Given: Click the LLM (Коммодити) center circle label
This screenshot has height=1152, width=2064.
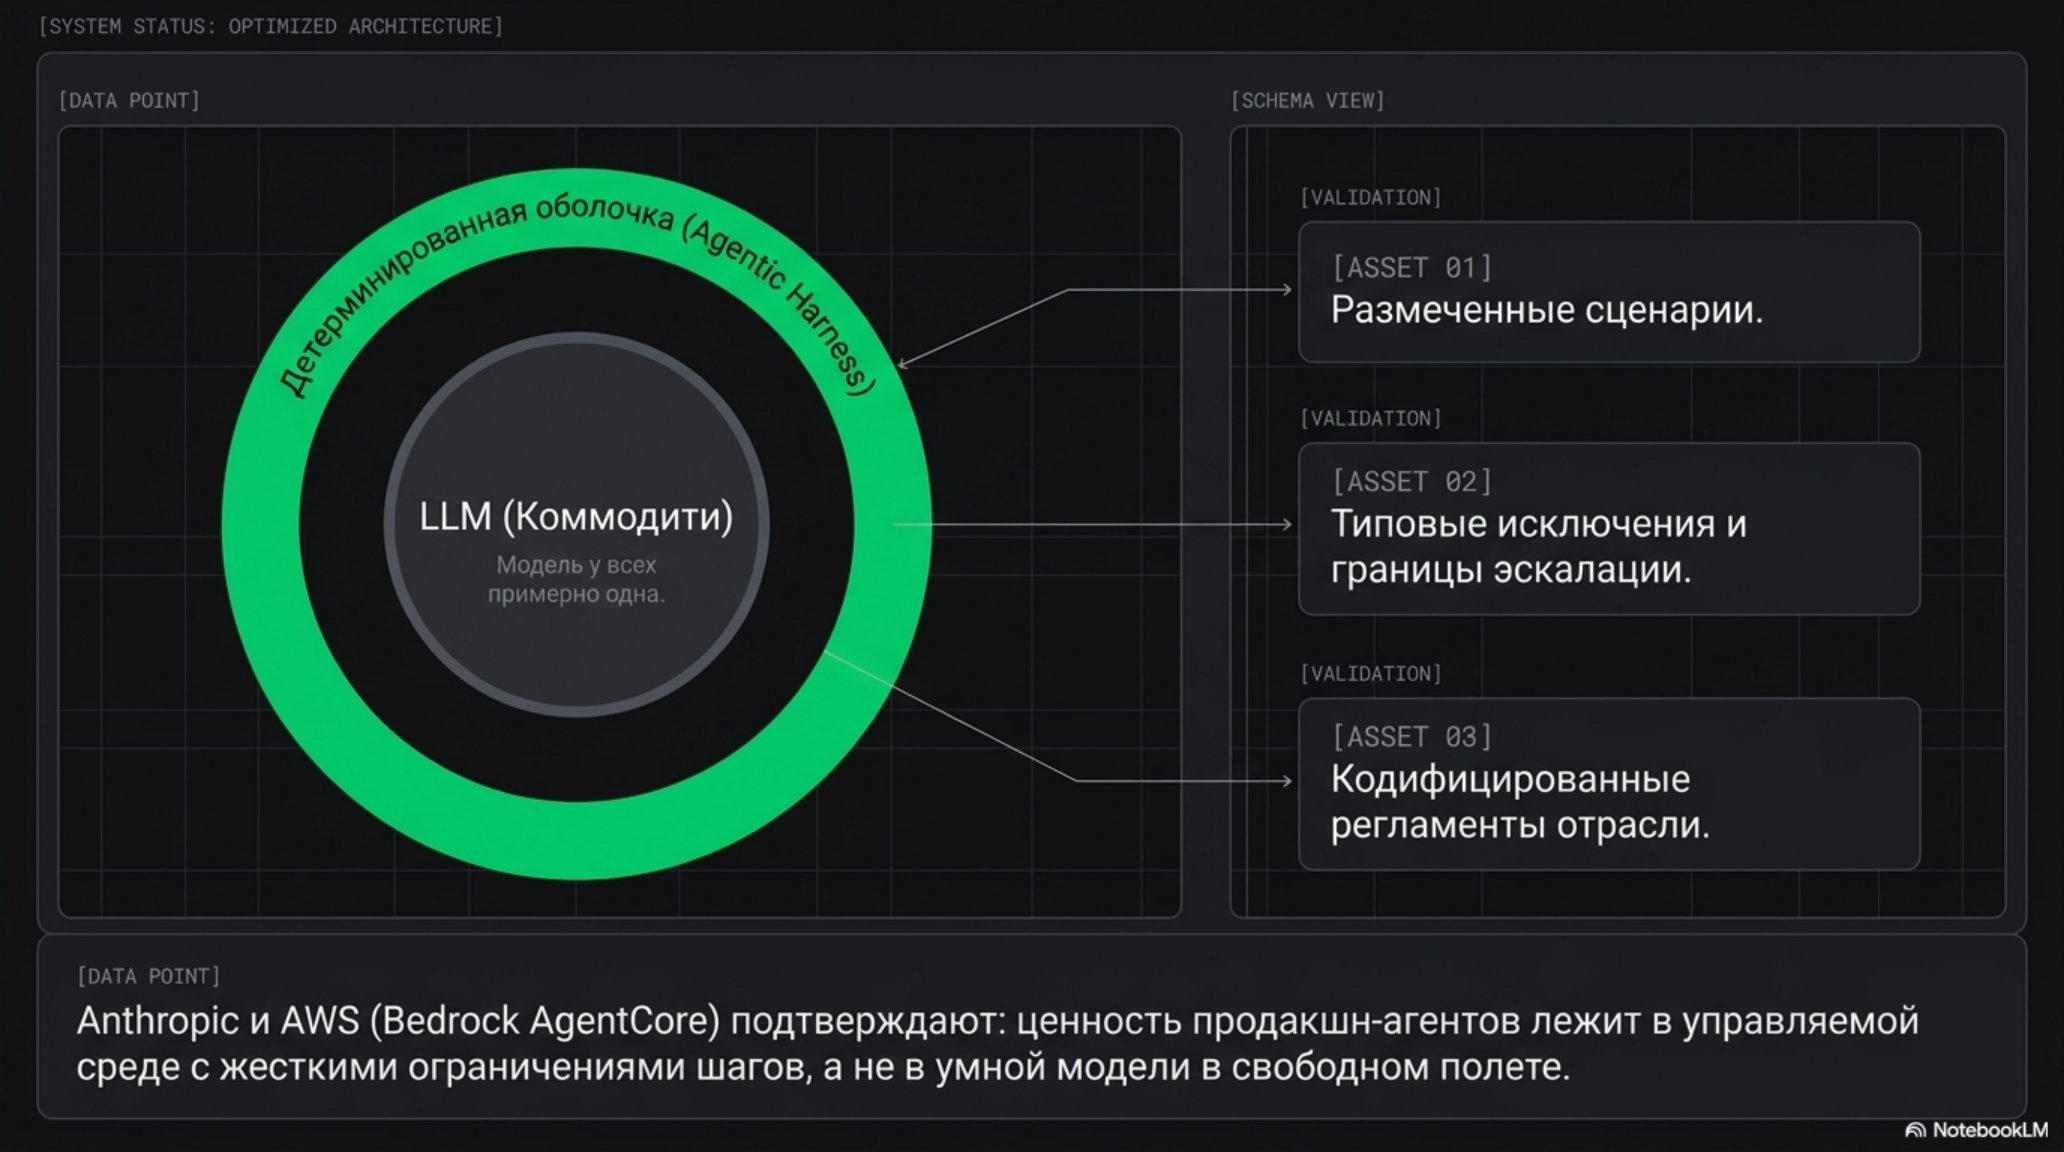Looking at the screenshot, I should (x=576, y=517).
